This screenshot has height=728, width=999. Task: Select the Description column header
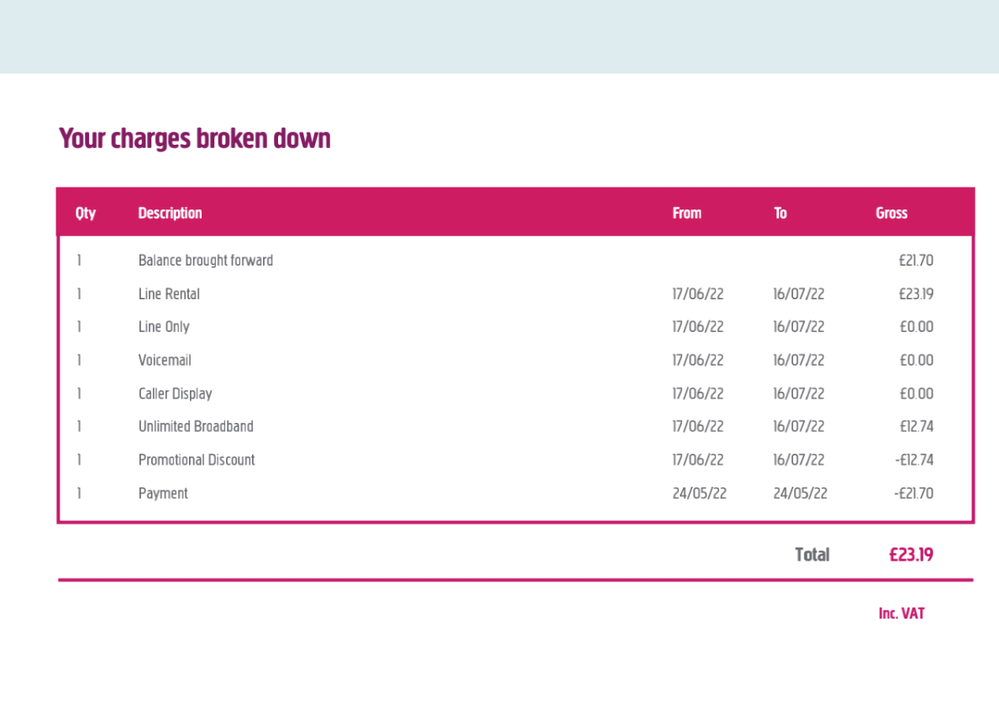coord(170,213)
